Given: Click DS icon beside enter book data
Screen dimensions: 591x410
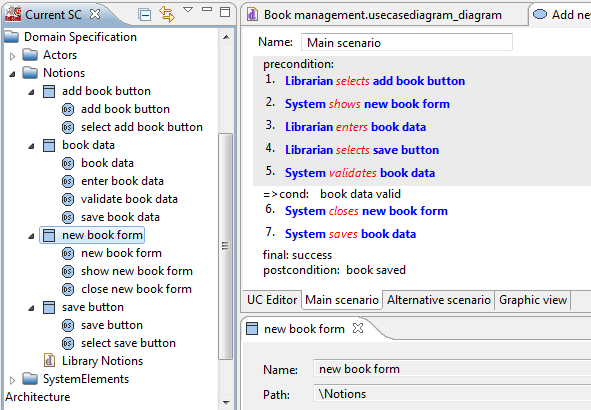Looking at the screenshot, I should (x=68, y=181).
